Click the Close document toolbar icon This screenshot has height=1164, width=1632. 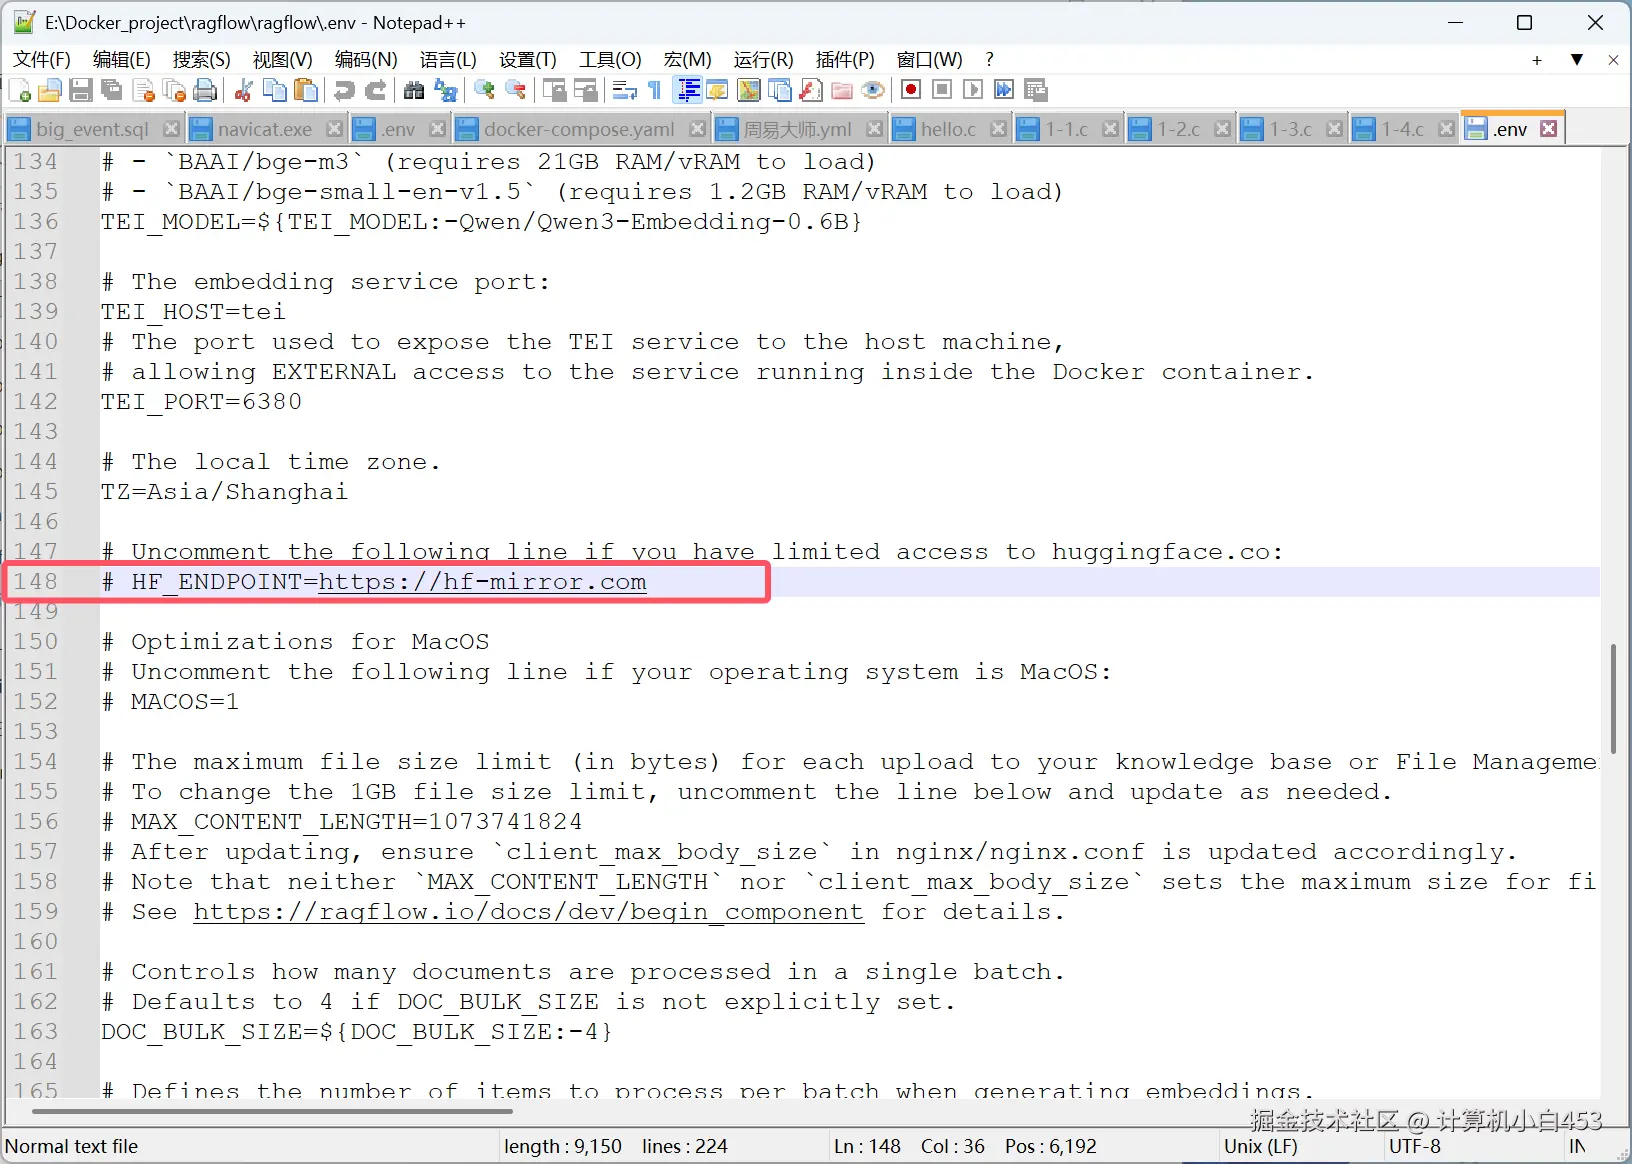click(143, 91)
